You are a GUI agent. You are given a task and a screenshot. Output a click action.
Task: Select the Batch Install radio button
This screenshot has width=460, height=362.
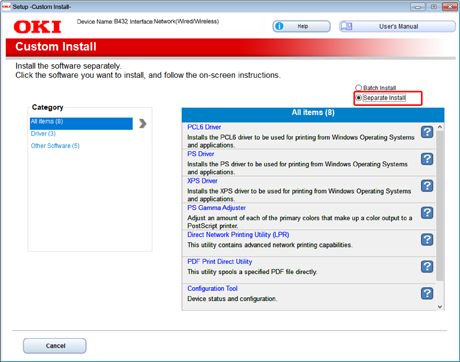358,88
